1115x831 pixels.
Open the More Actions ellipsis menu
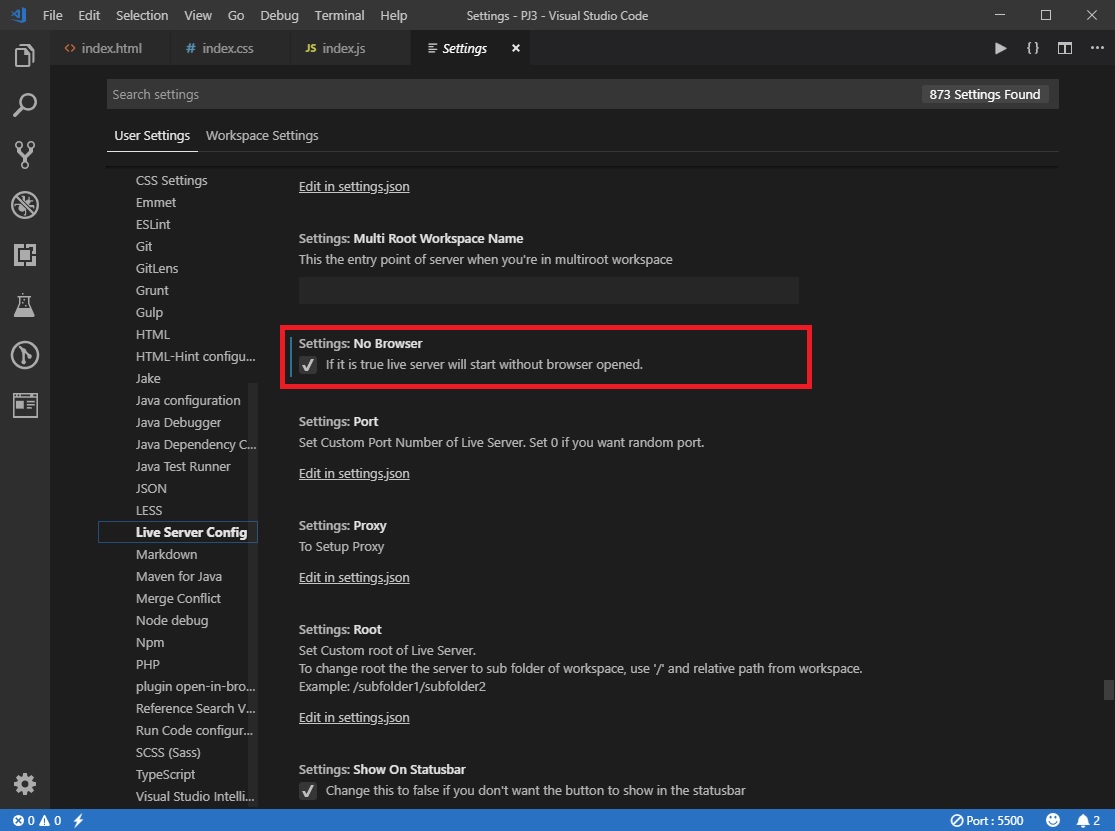(x=1097, y=48)
